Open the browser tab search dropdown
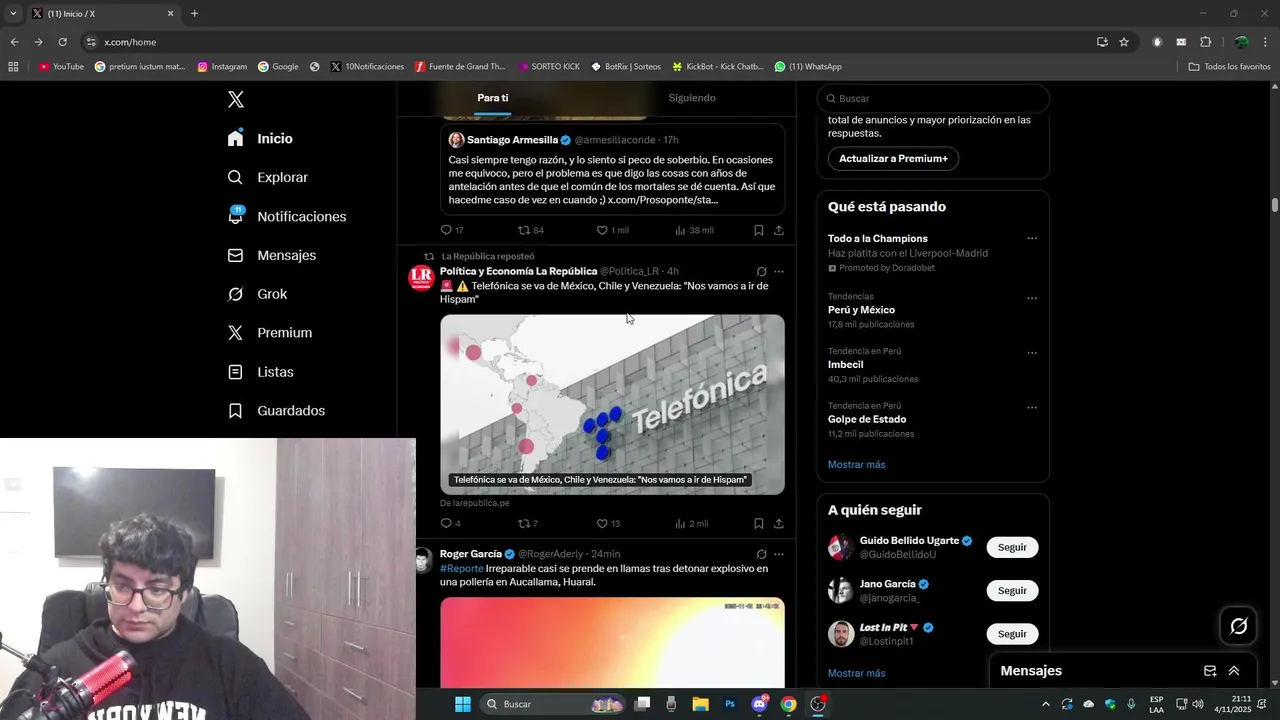The height and width of the screenshot is (720, 1280). click(x=13, y=14)
